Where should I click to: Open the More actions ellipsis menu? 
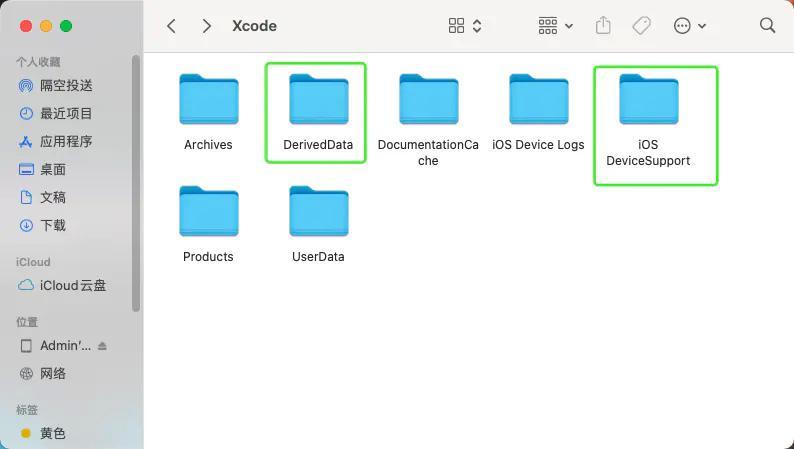click(x=682, y=26)
